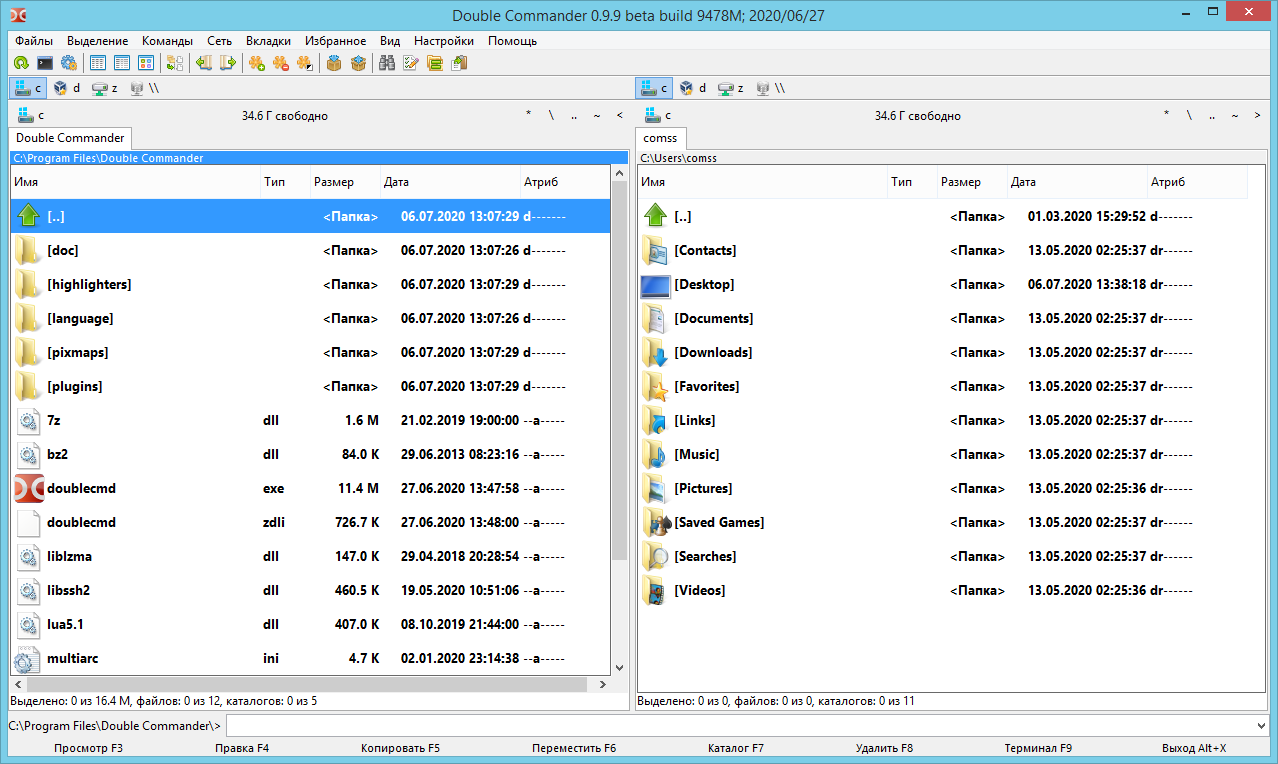Click Выход Alt+X button
Viewport: 1278px width, 764px height.
pos(1194,748)
